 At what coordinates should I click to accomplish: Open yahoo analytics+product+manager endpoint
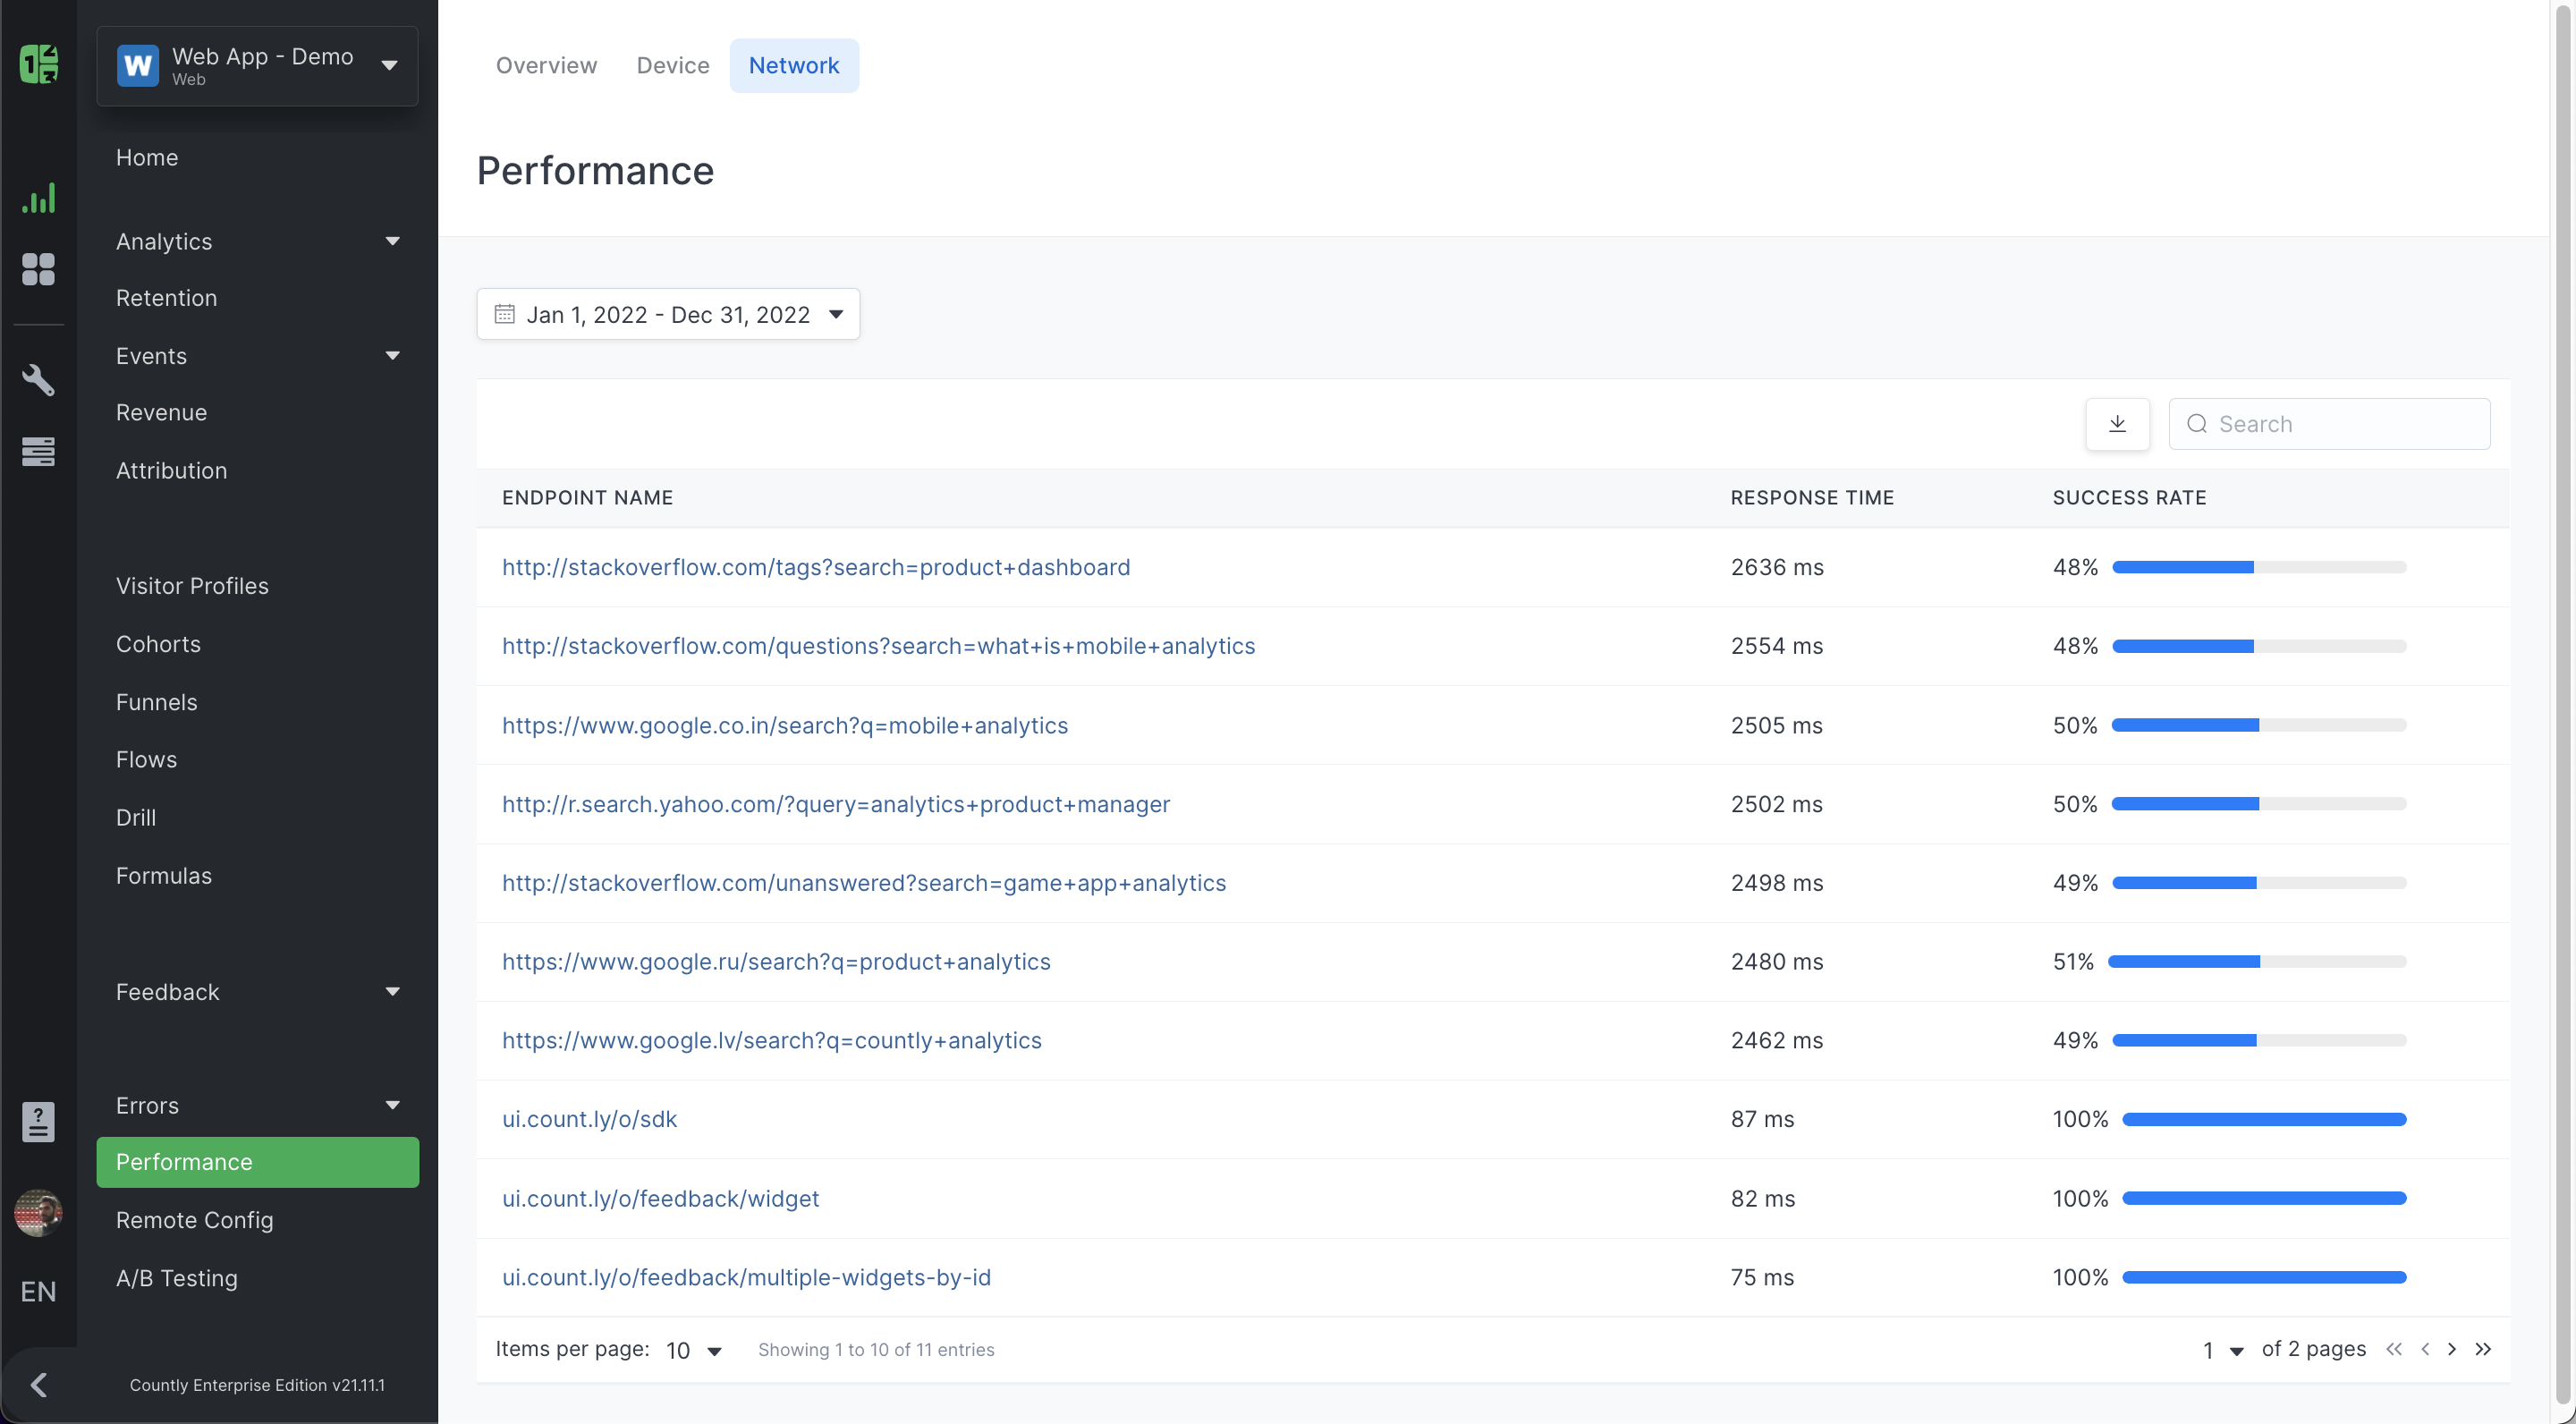pyautogui.click(x=836, y=804)
